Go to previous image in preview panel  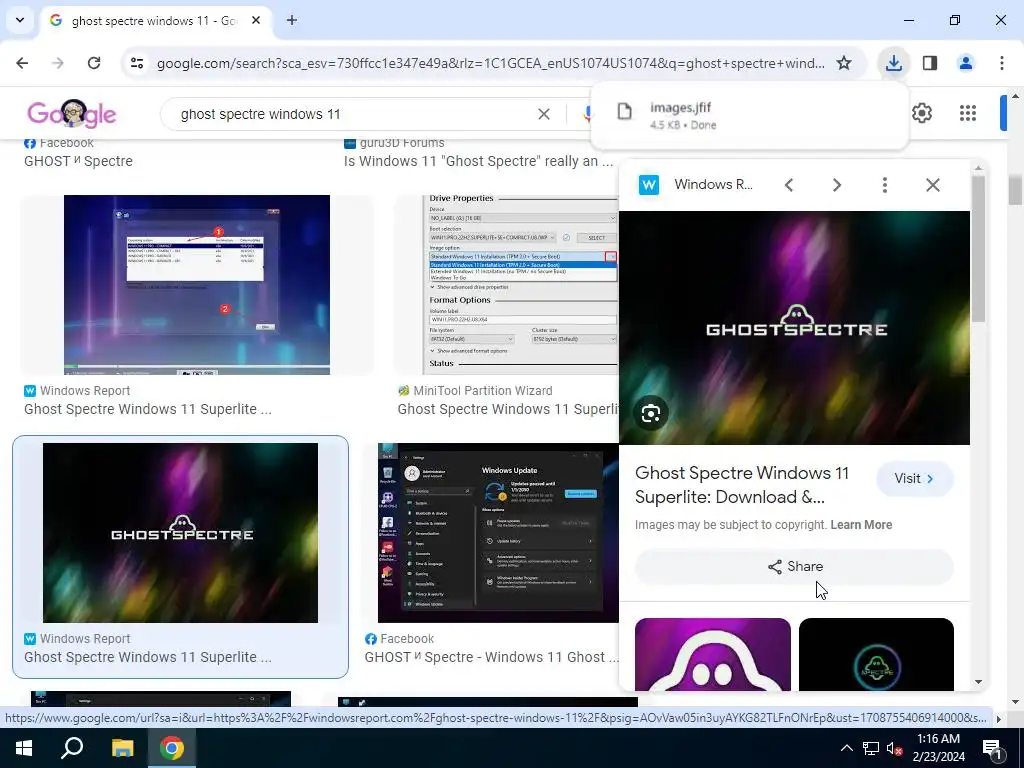(x=789, y=185)
